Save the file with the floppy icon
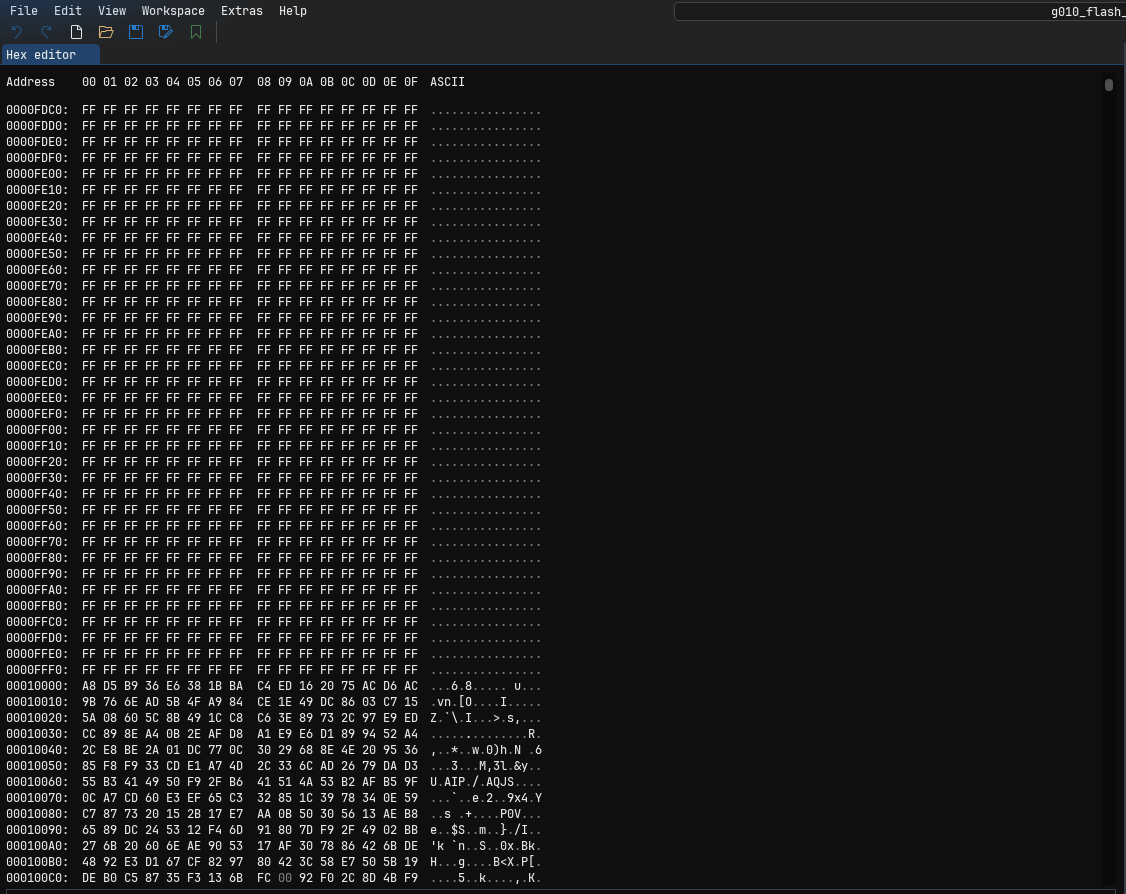 click(136, 32)
